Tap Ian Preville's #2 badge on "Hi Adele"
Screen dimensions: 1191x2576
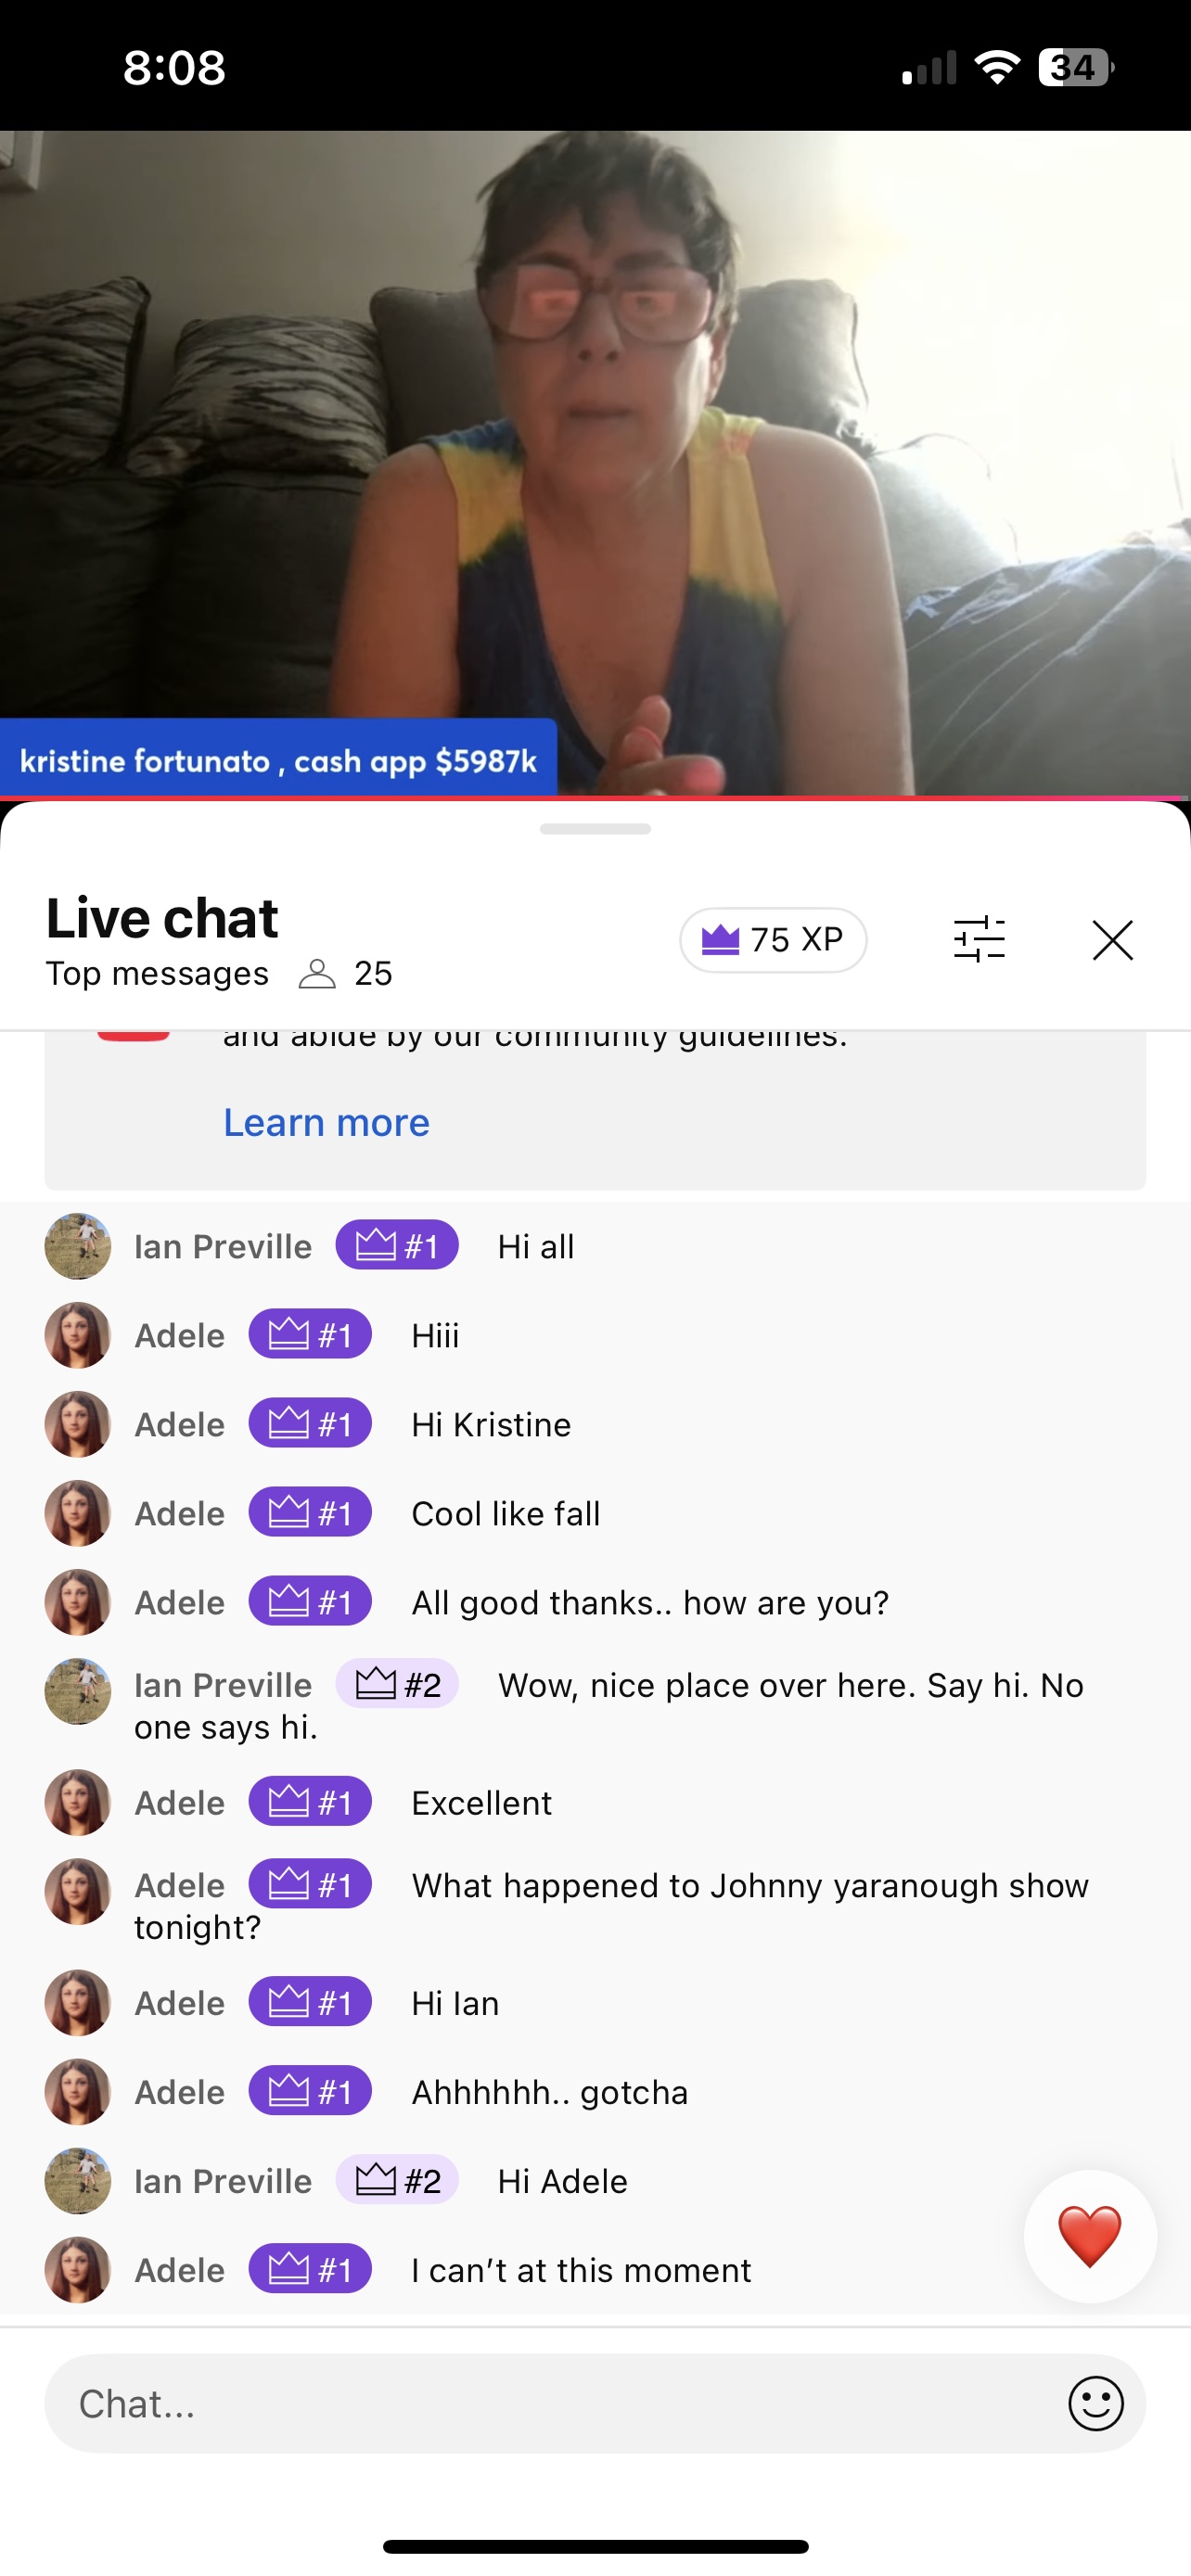pos(397,2180)
